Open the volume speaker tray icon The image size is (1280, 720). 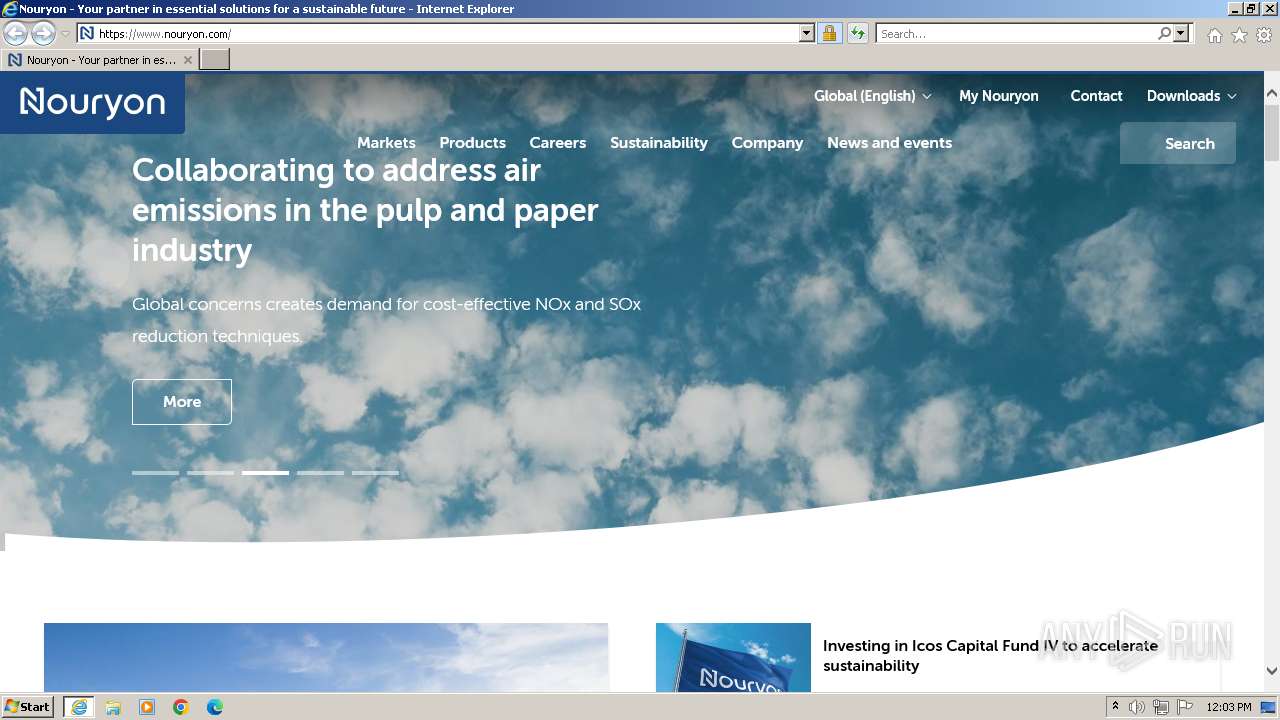(x=1137, y=707)
